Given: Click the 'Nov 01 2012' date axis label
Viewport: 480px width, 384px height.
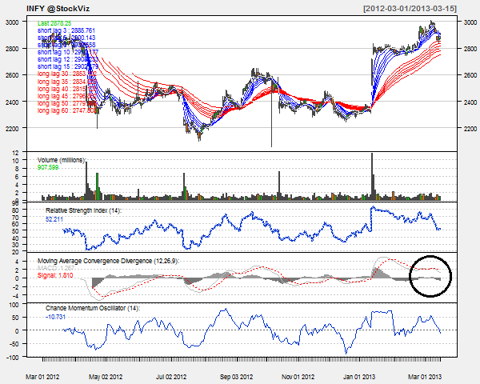Looking at the screenshot, I should click(x=298, y=377).
